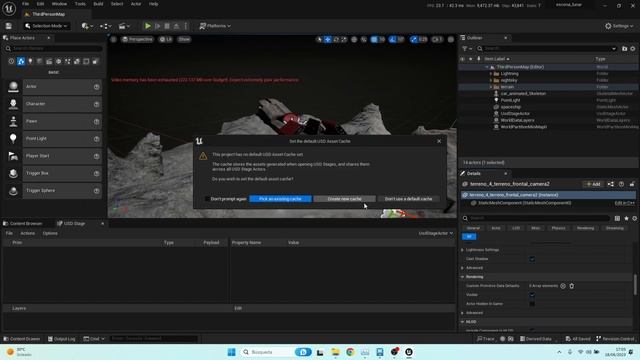Start Play in Editor with green play button
The width and height of the screenshot is (640, 360).
(148, 26)
